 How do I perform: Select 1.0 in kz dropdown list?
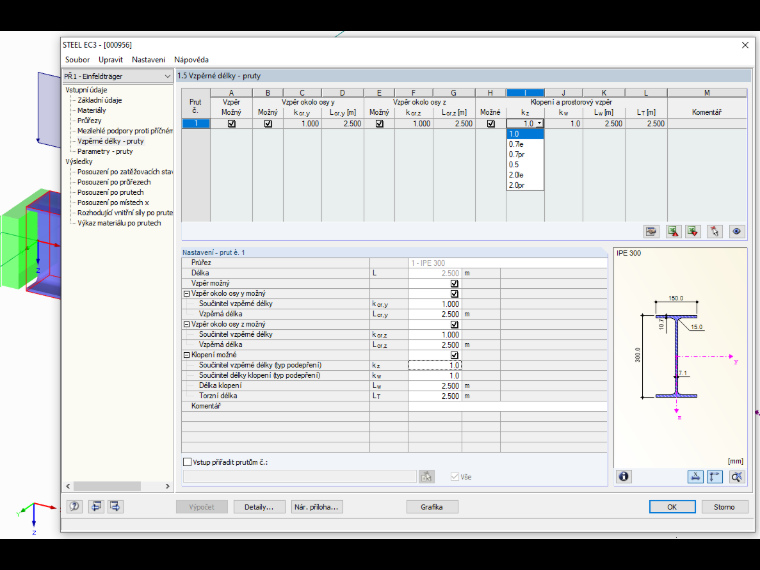(525, 134)
